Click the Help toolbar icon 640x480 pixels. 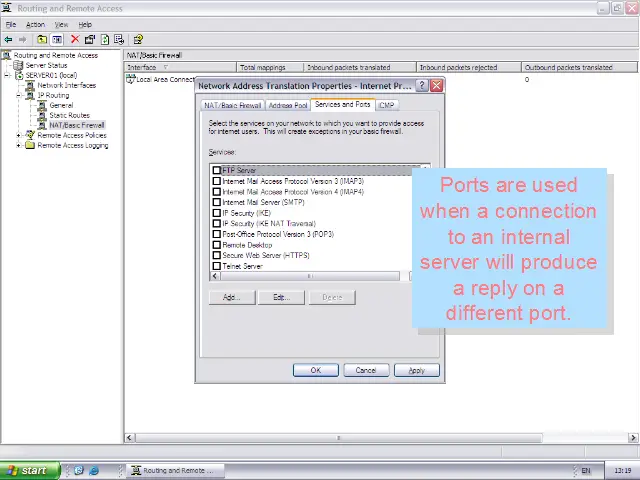pos(138,40)
